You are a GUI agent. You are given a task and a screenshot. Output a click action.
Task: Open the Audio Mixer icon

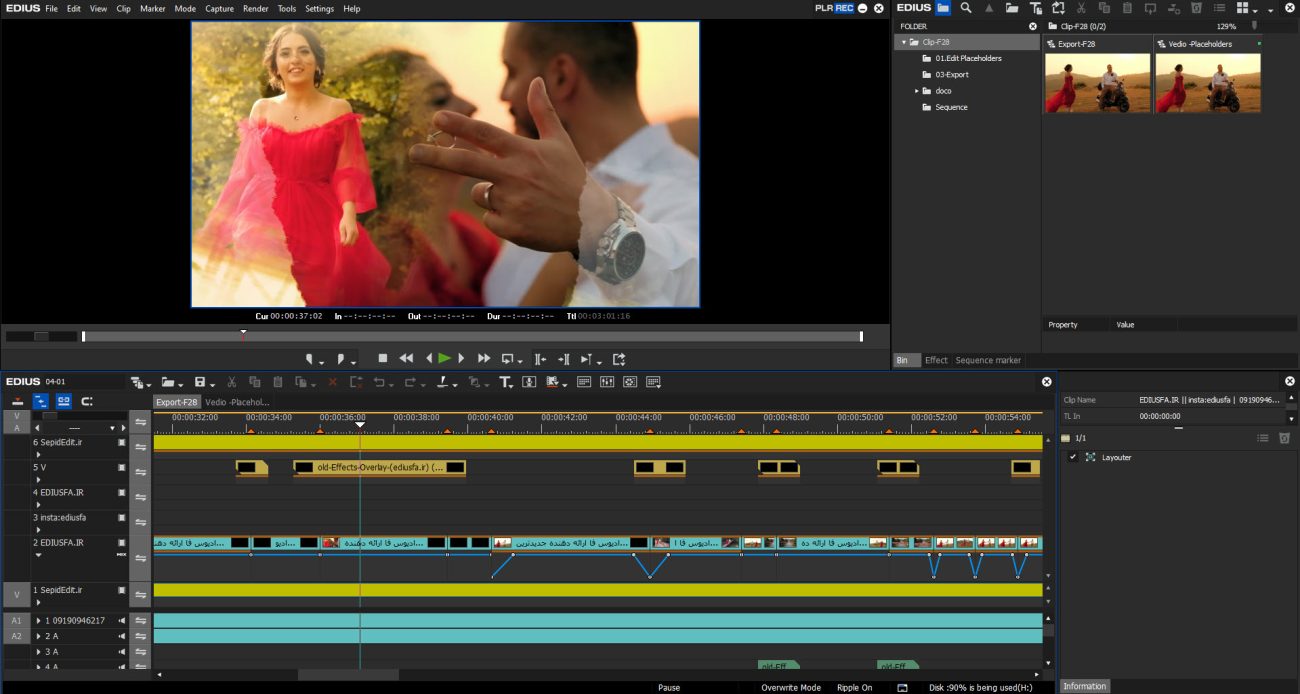click(607, 382)
